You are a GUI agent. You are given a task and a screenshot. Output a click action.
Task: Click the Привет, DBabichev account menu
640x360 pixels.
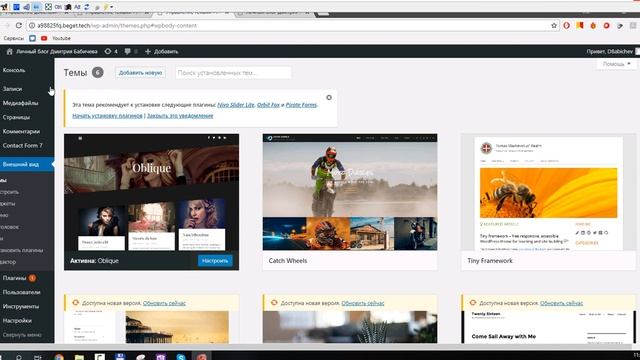(x=612, y=51)
